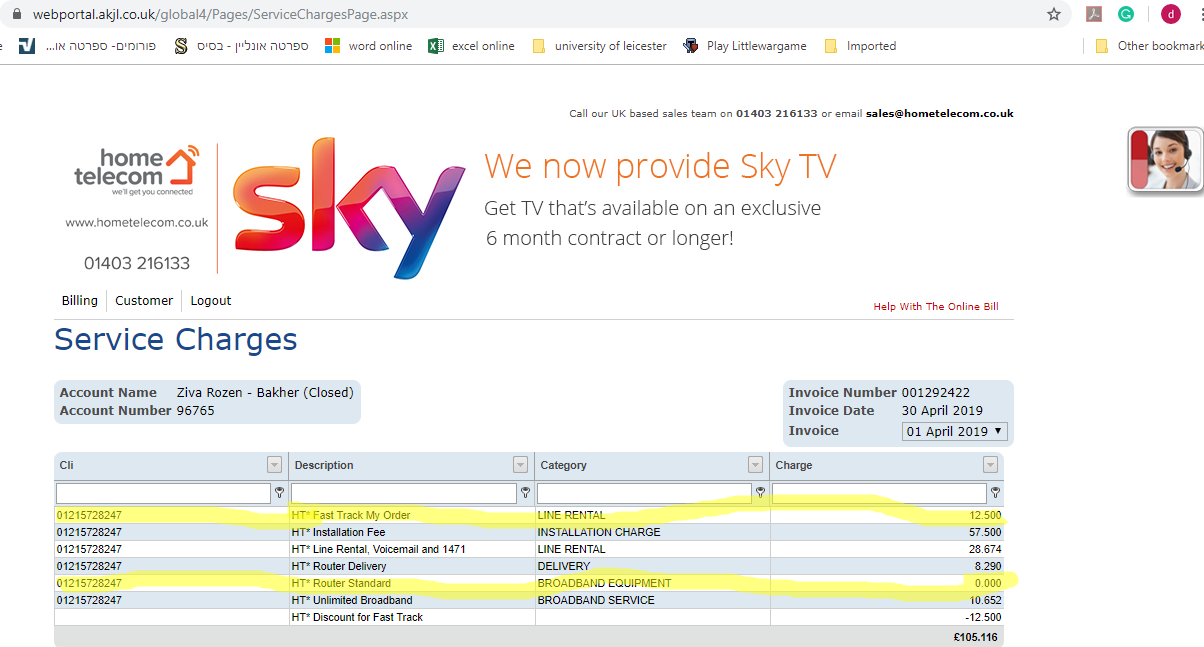Click the -12.500 discount charge value

[x=983, y=617]
